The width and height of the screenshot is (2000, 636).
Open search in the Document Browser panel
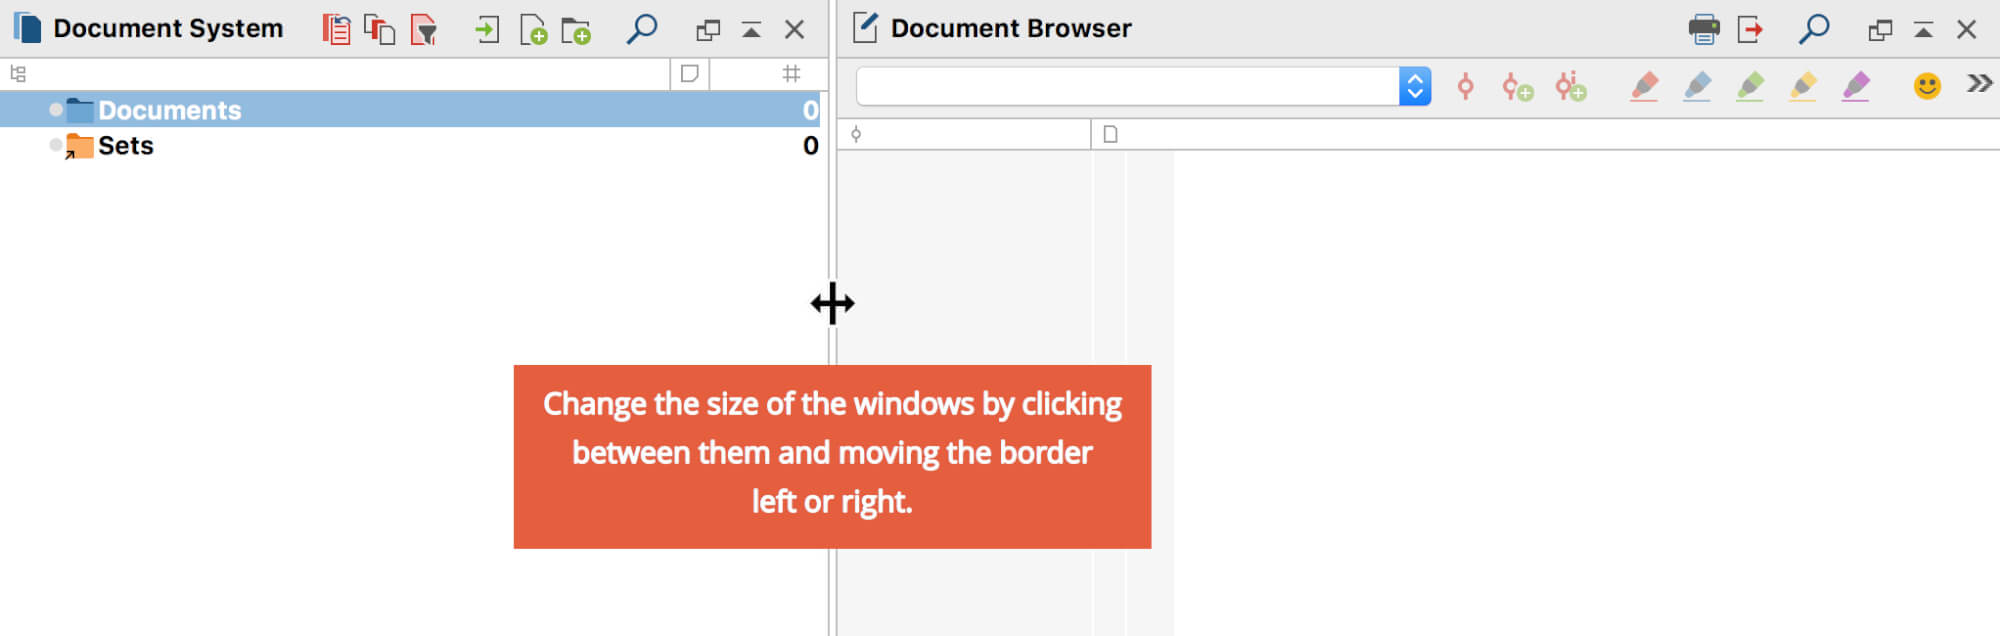[1814, 28]
